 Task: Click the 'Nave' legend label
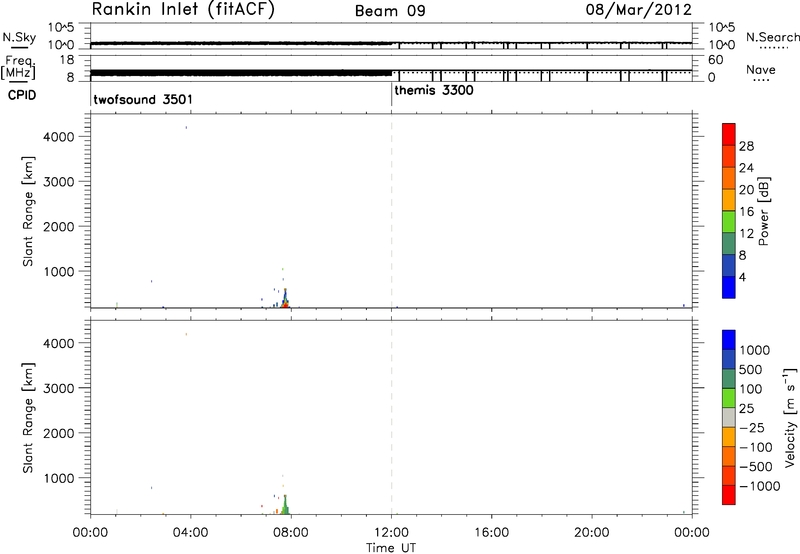pos(761,70)
